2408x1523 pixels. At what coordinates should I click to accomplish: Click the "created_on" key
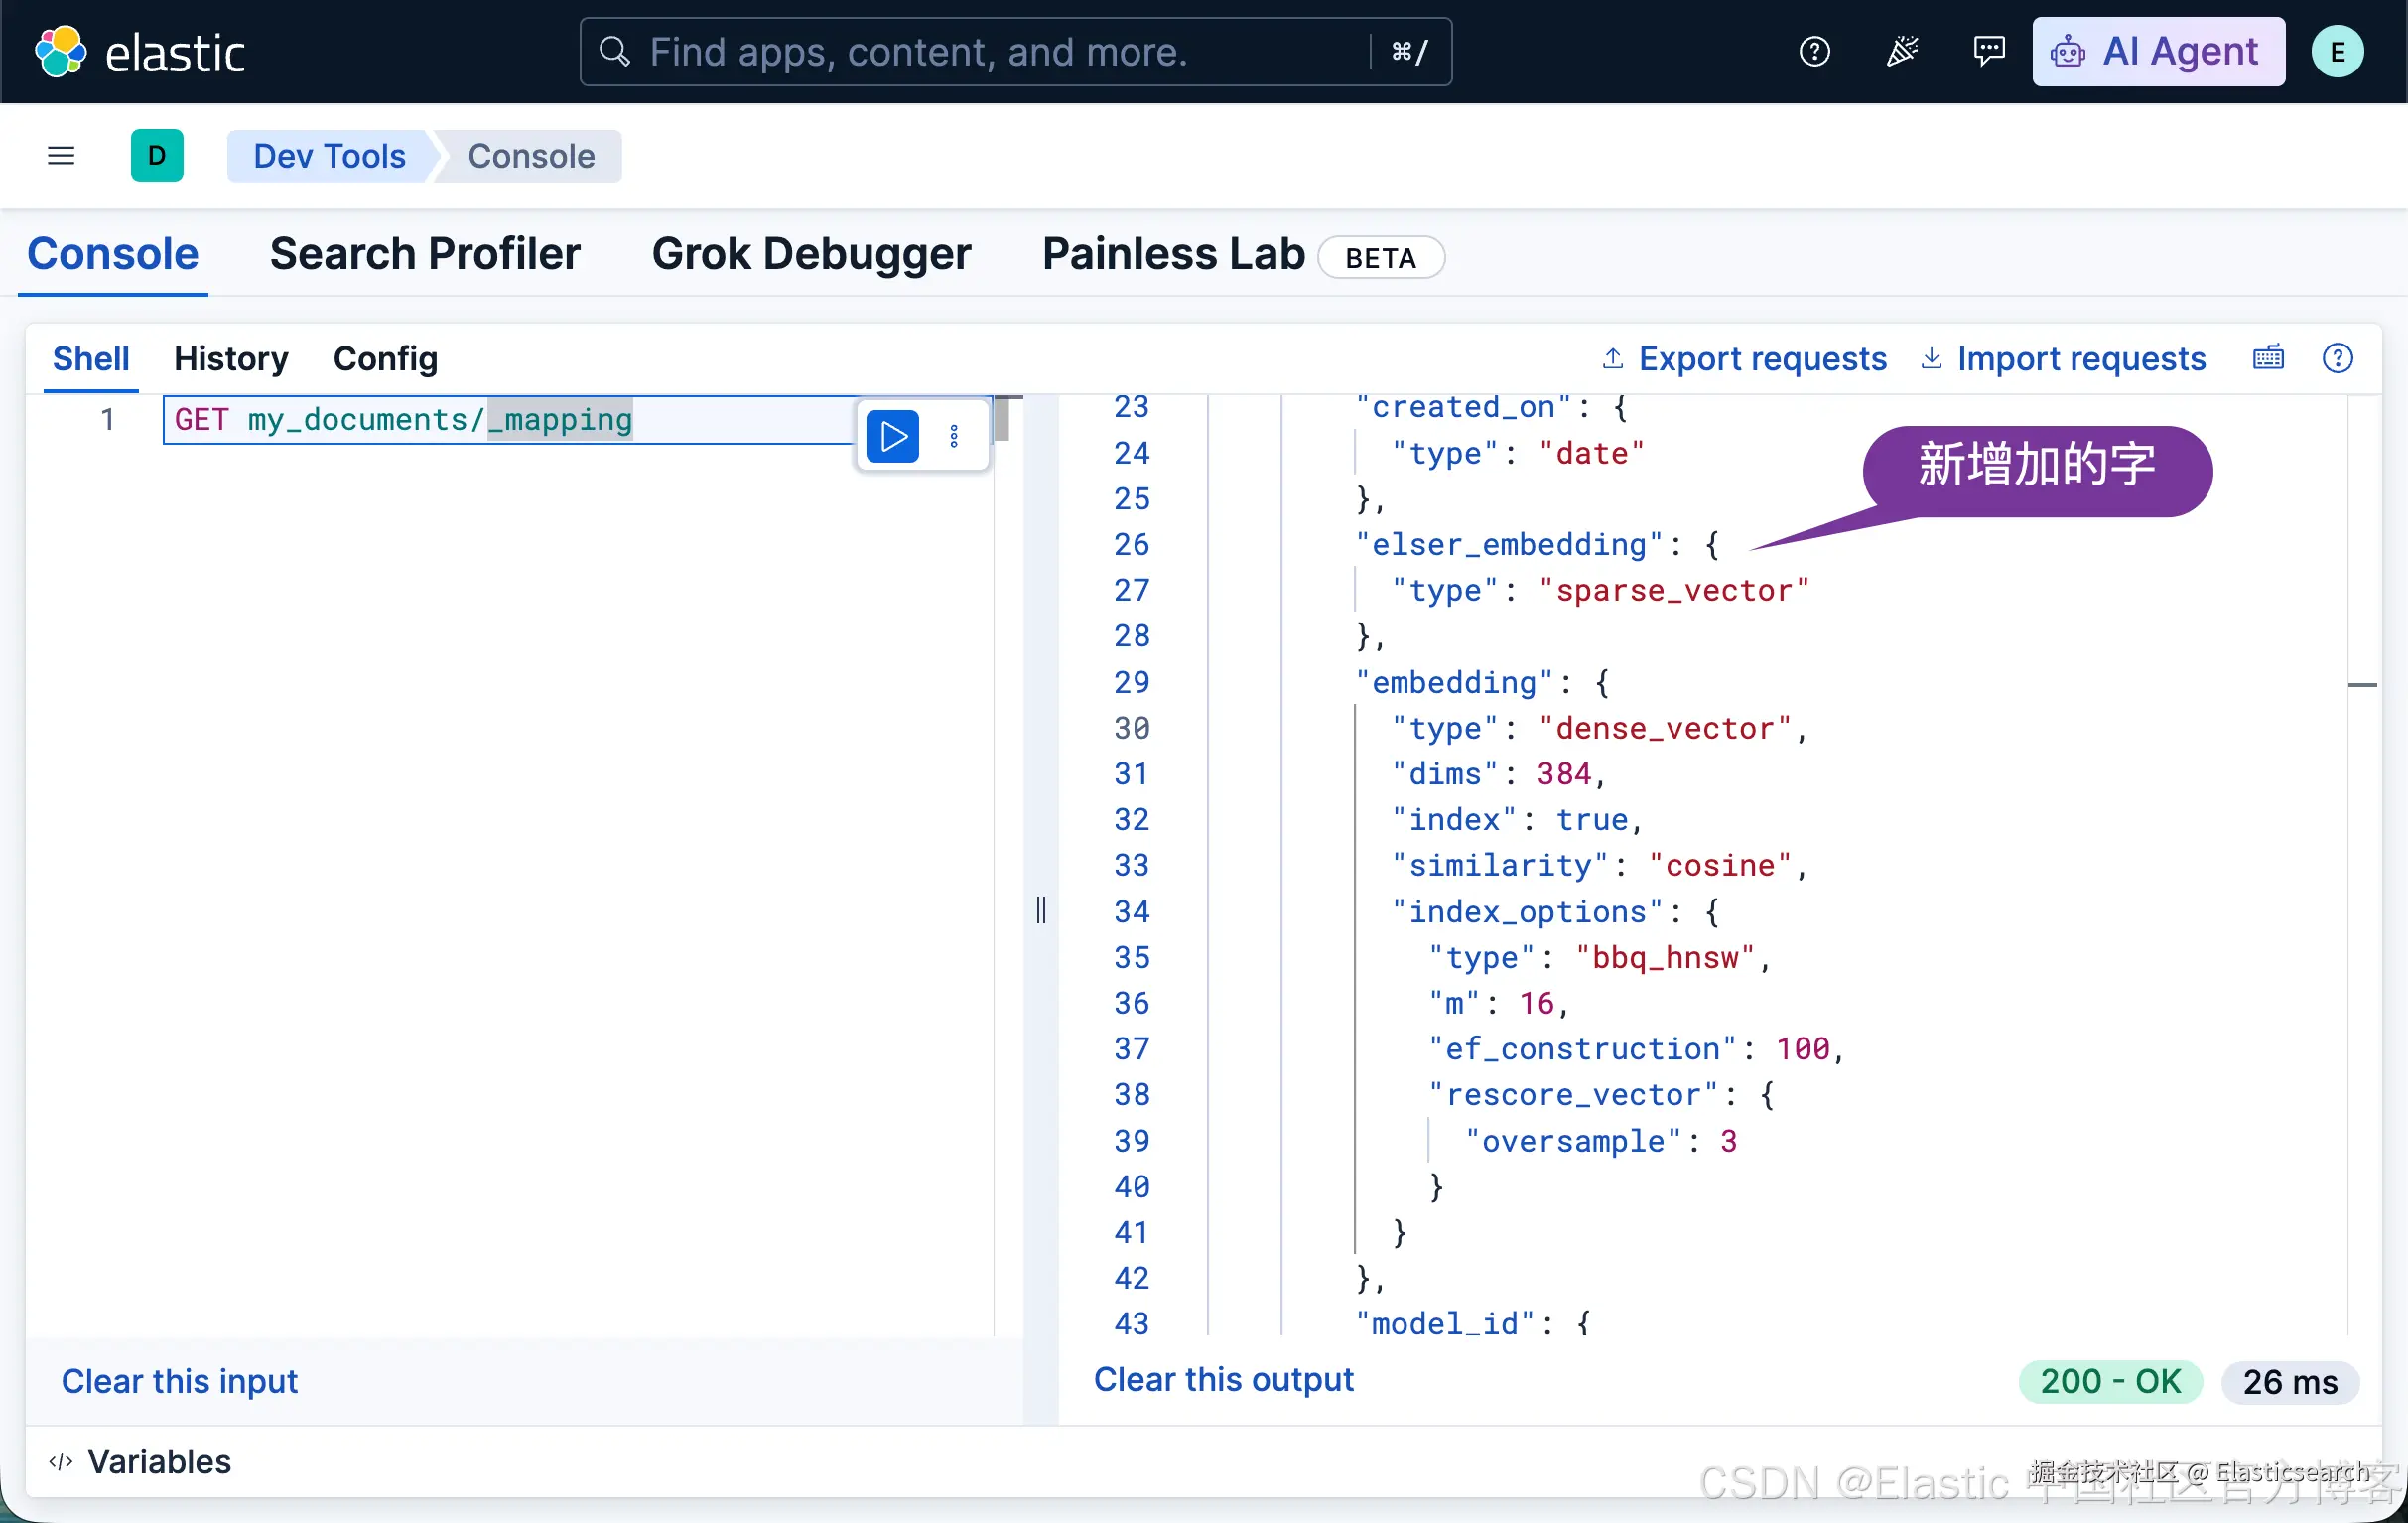coord(1463,408)
